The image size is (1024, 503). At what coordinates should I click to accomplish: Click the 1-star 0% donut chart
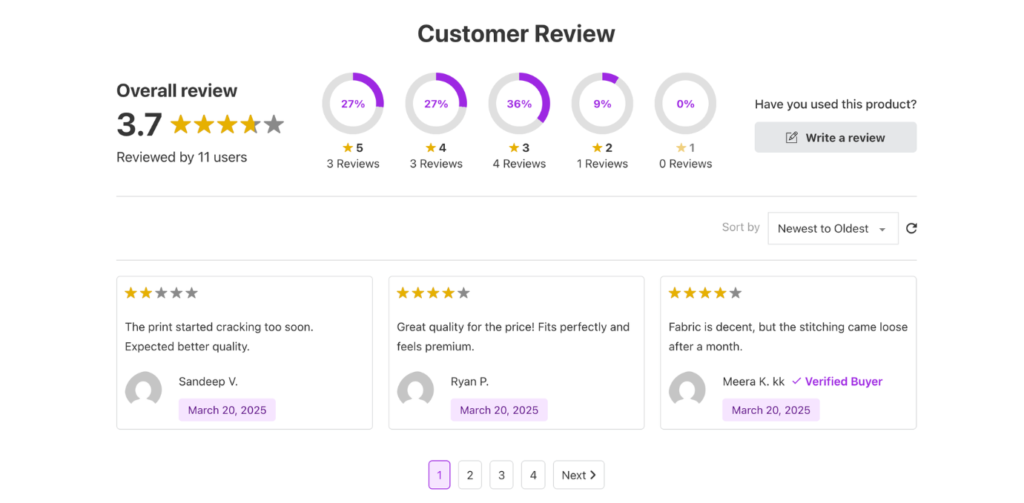(x=685, y=103)
